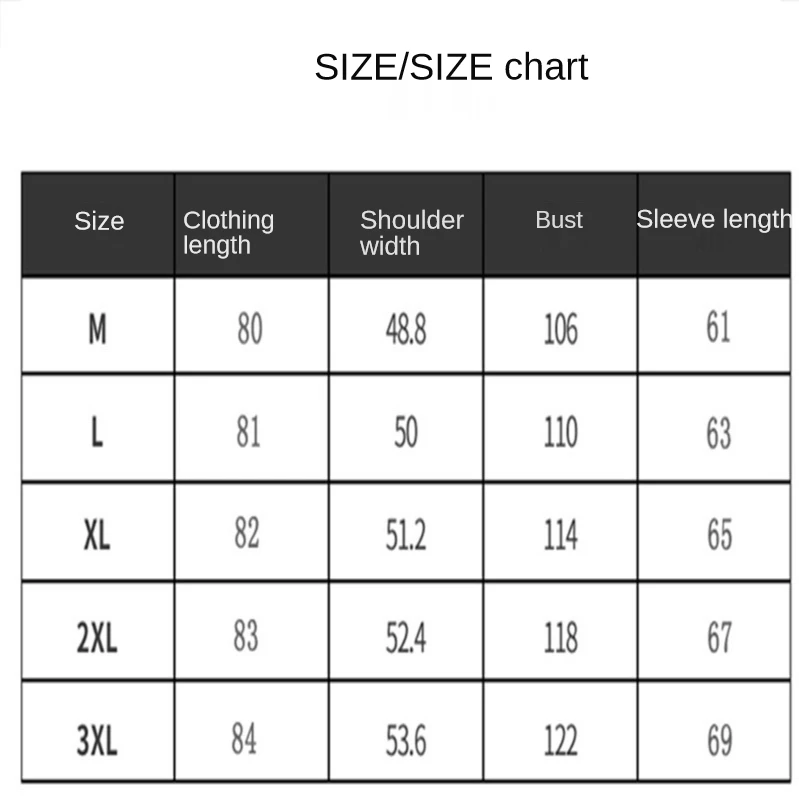The width and height of the screenshot is (799, 800).
Task: Click the M size row label
Action: tap(97, 328)
